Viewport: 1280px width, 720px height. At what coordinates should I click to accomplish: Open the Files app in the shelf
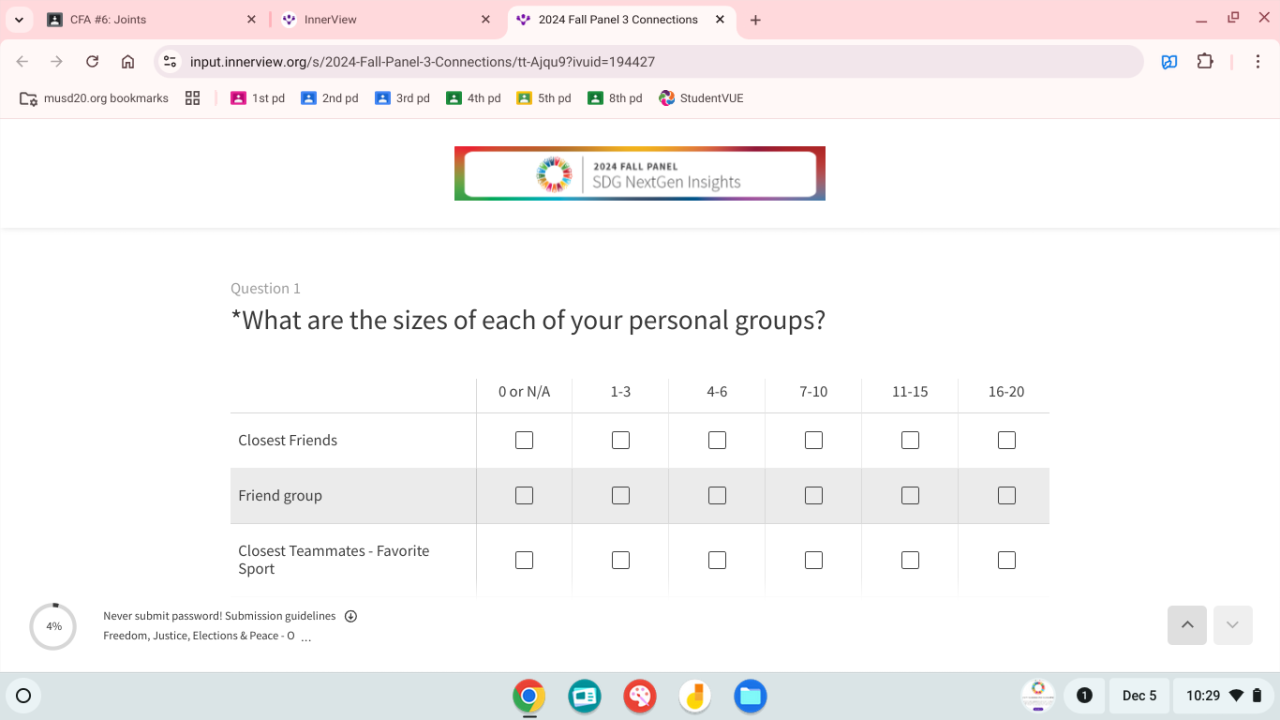coord(750,696)
